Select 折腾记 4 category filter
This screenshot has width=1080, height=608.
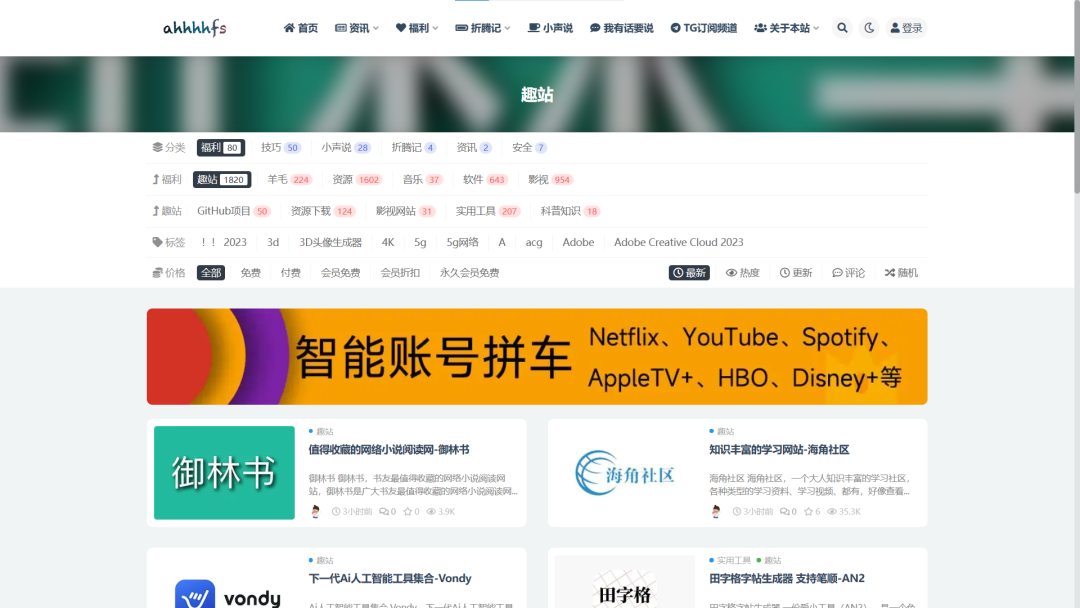coord(413,147)
